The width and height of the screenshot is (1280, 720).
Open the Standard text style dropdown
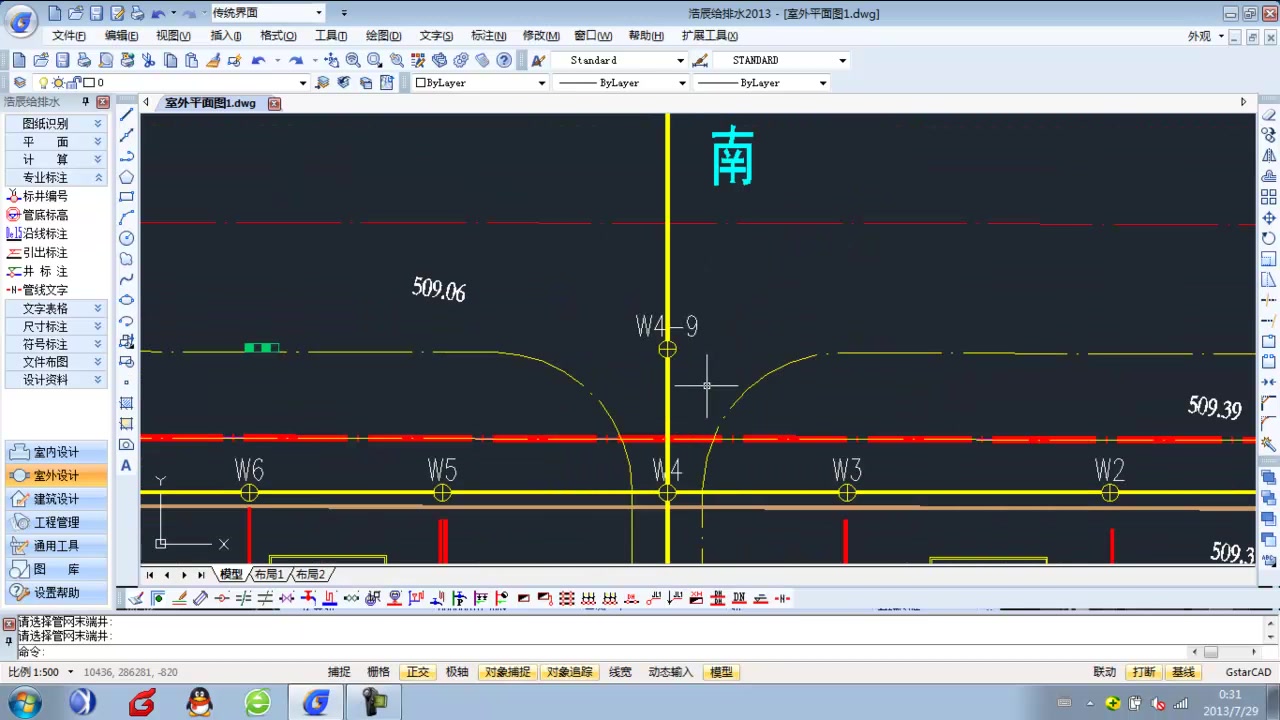click(681, 60)
